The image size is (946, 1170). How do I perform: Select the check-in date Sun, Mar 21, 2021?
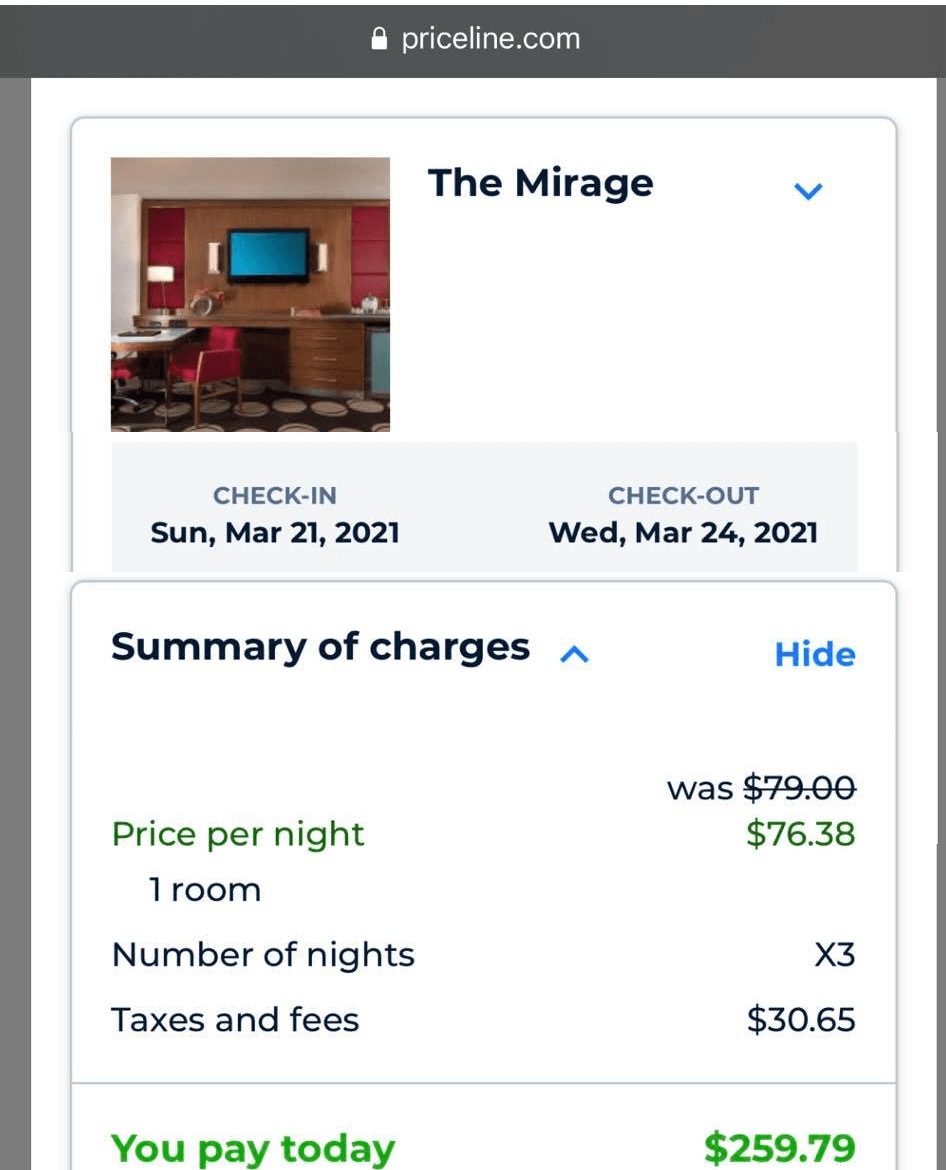click(x=275, y=533)
